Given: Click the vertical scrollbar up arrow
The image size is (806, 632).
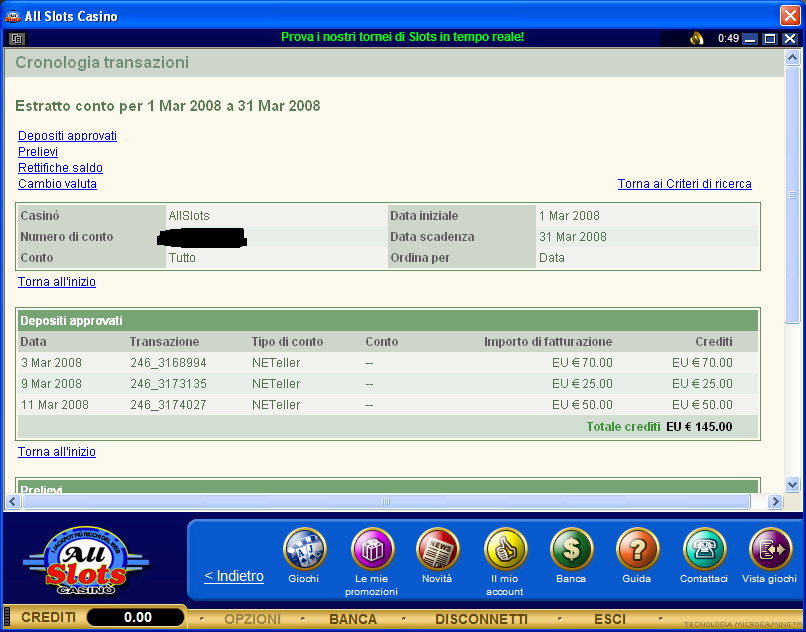Looking at the screenshot, I should click(x=792, y=58).
